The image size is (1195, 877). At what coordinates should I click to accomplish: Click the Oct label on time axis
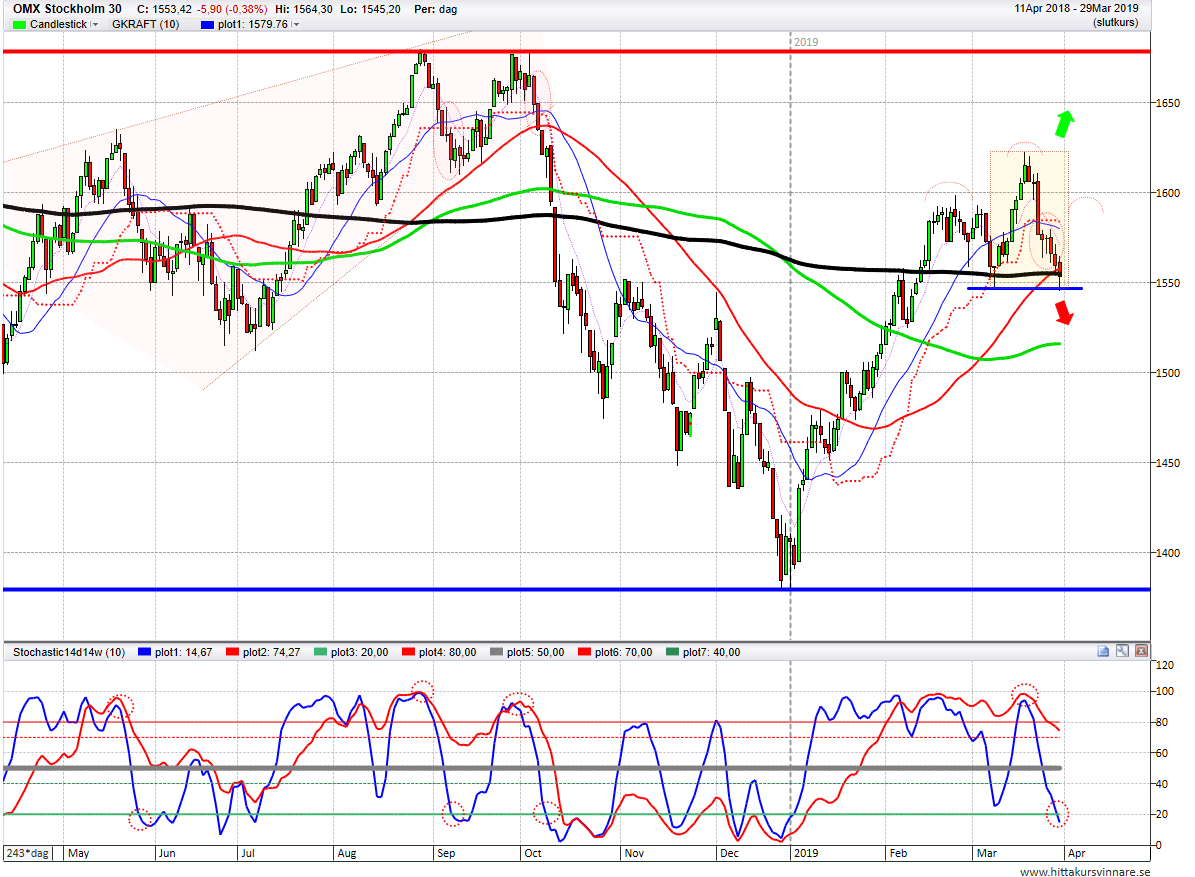533,853
